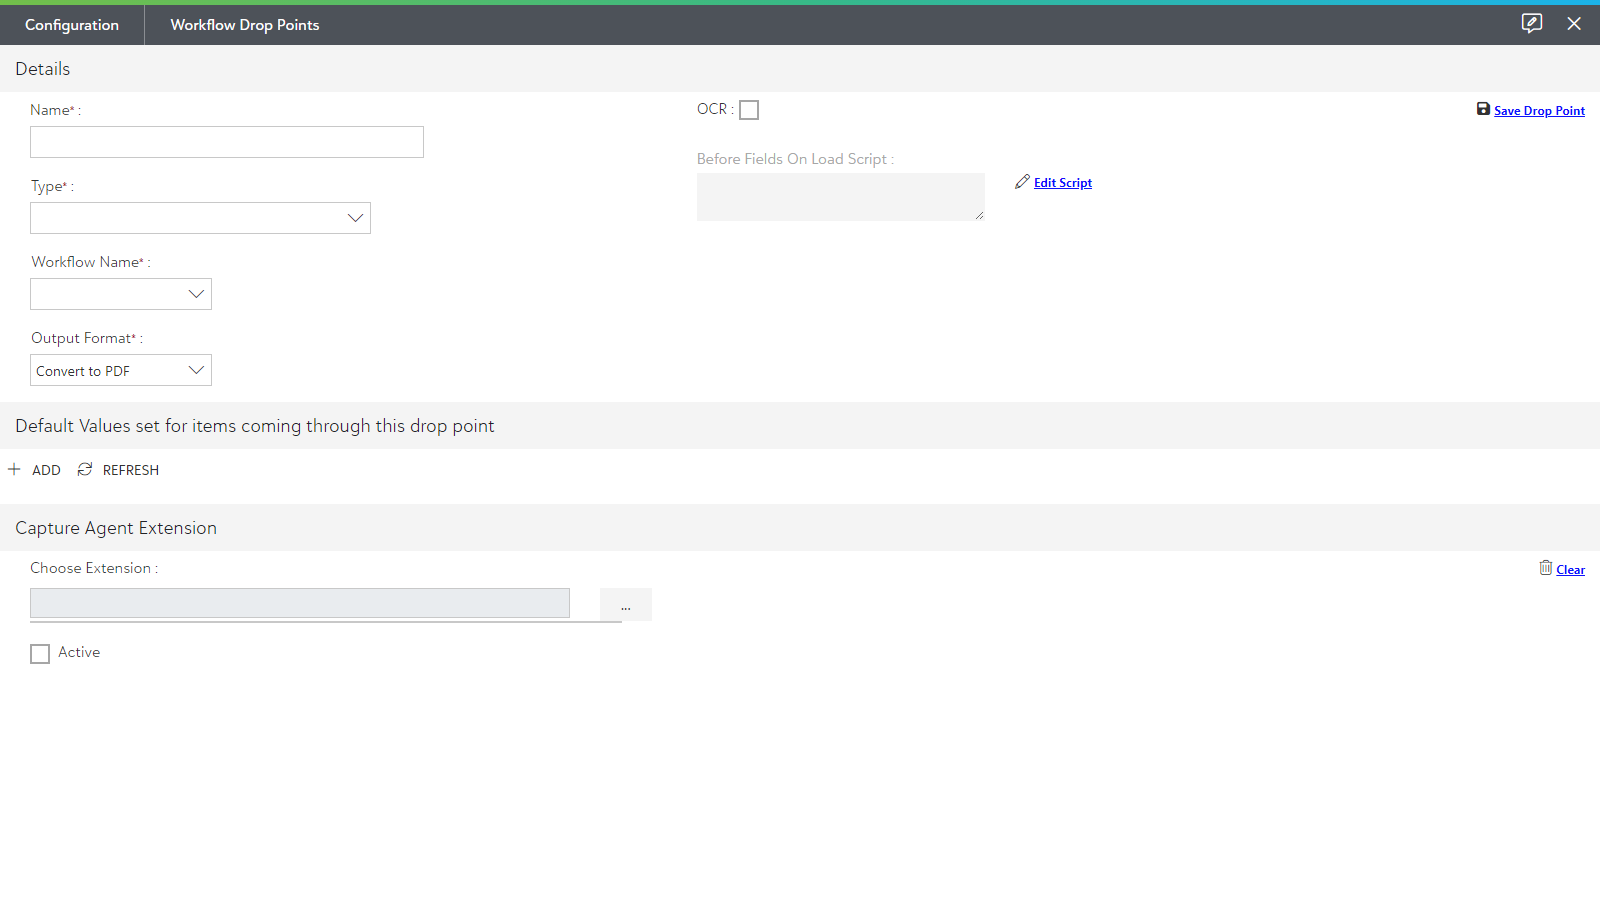Screen dimensions: 1600x900
Task: Switch to the Configuration tab
Action: (72, 25)
